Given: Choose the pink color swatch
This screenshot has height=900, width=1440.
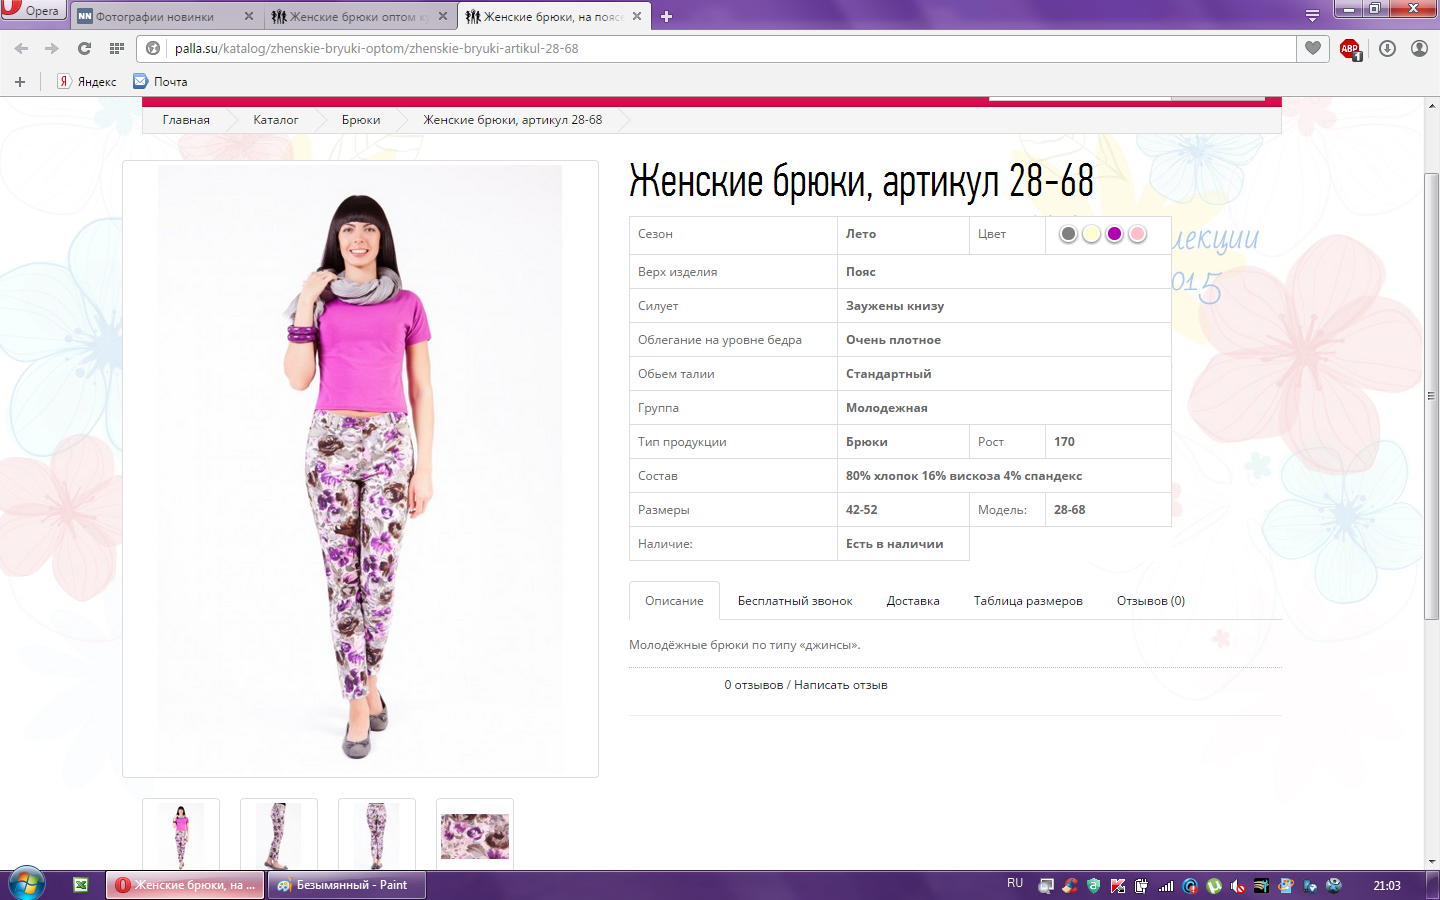Looking at the screenshot, I should [1137, 234].
